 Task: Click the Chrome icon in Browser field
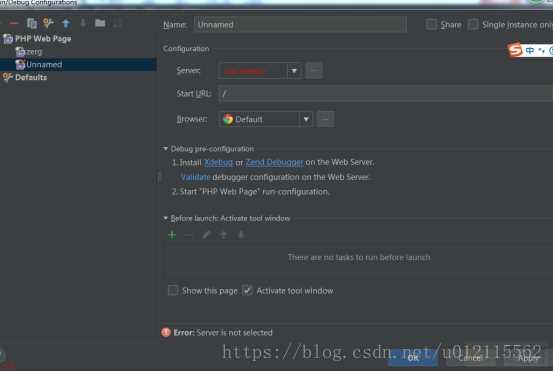pyautogui.click(x=228, y=120)
